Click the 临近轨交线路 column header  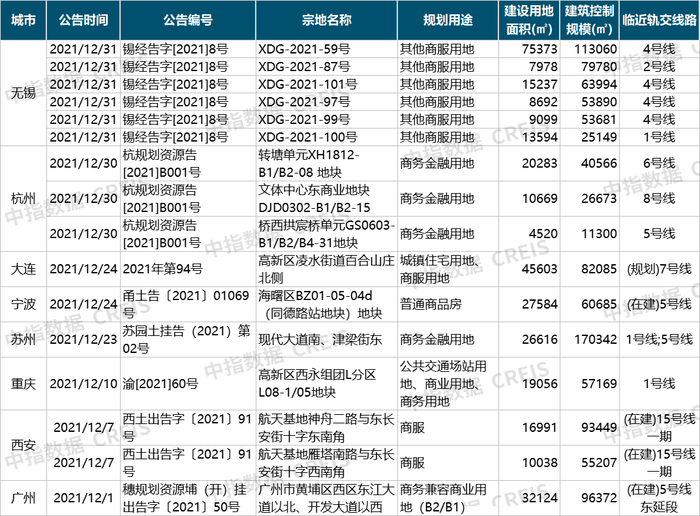(659, 20)
